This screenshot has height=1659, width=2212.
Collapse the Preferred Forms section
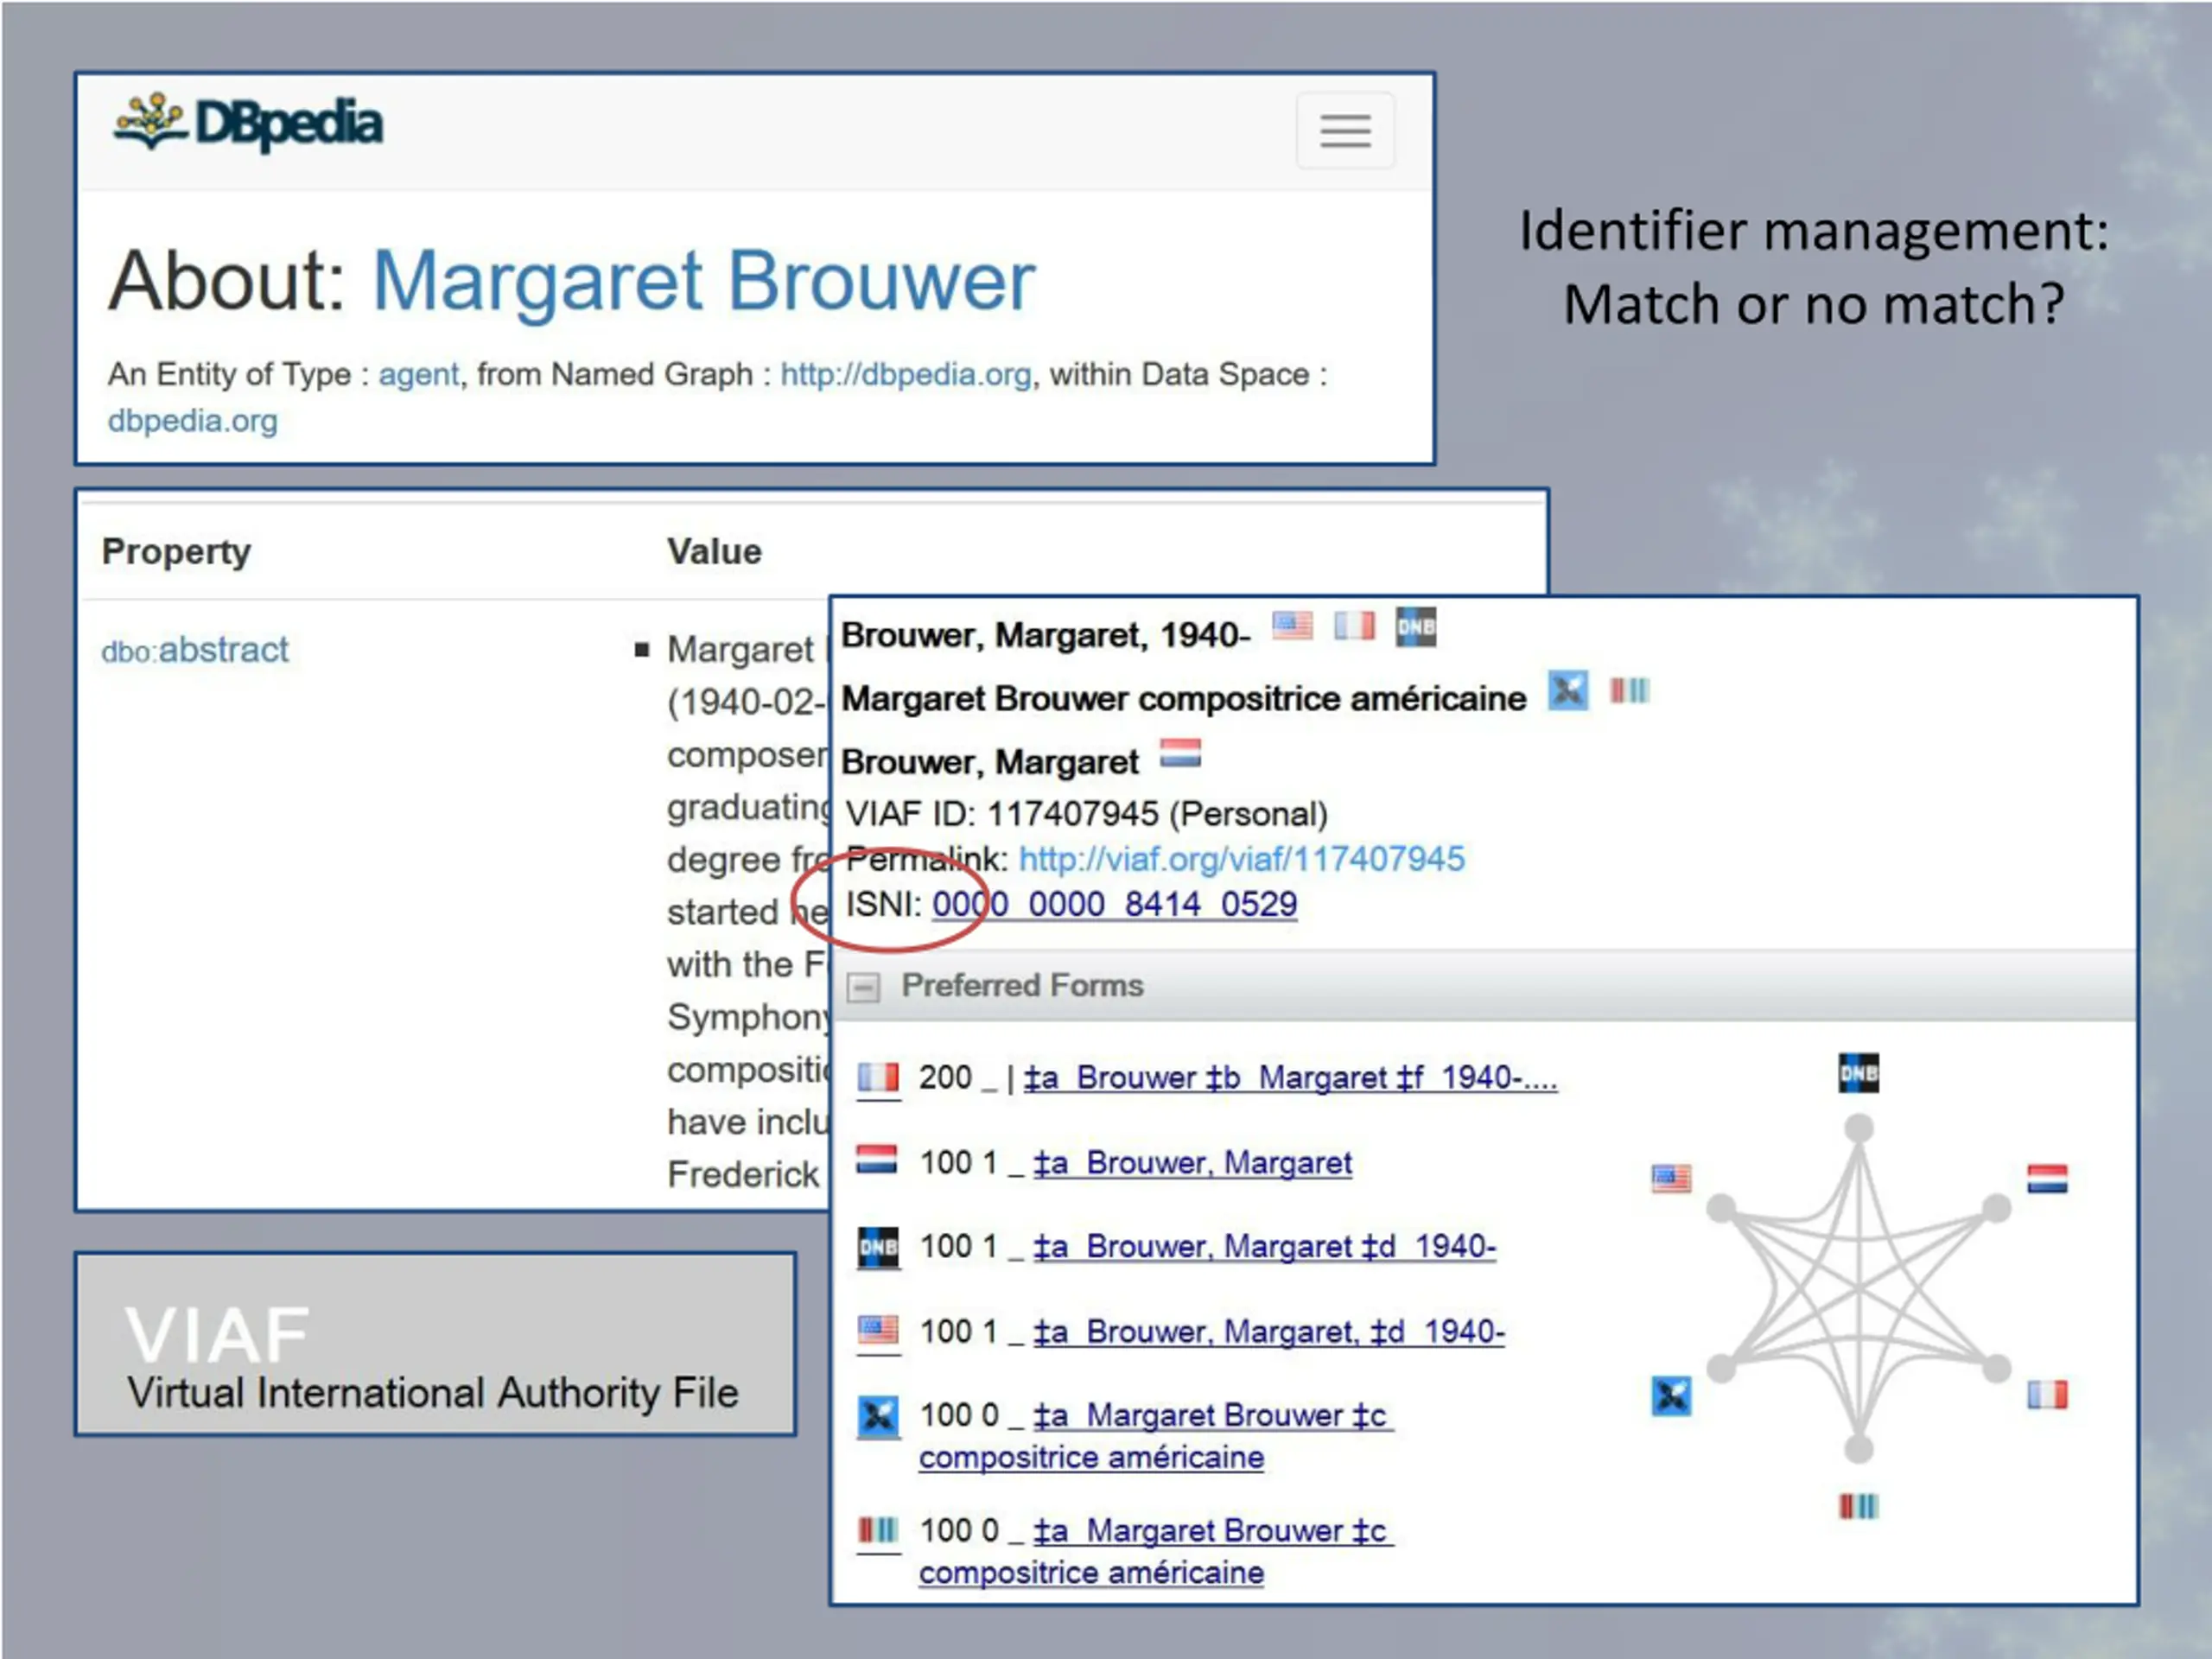863,988
